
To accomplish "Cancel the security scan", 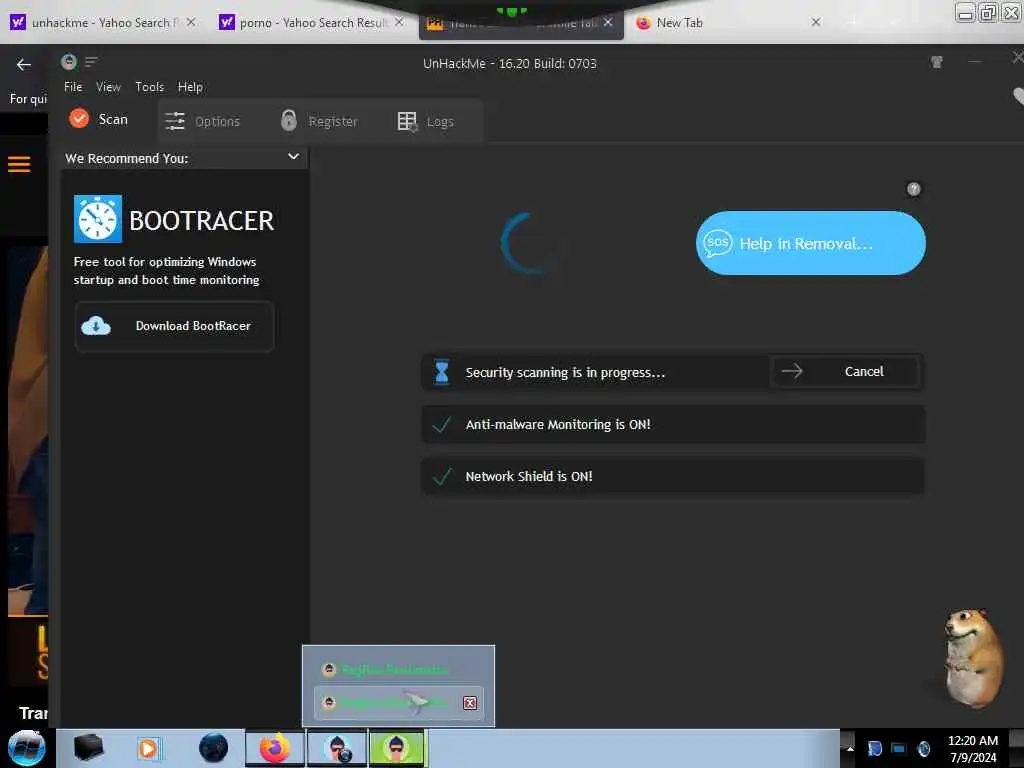I will click(x=846, y=372).
